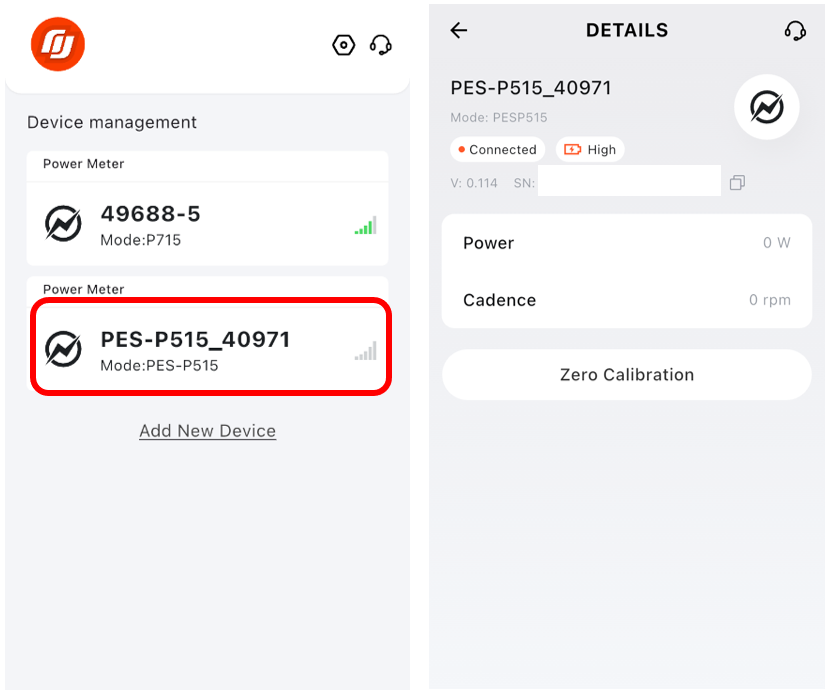Click the SN serial number field
The width and height of the screenshot is (831, 697).
coord(629,181)
